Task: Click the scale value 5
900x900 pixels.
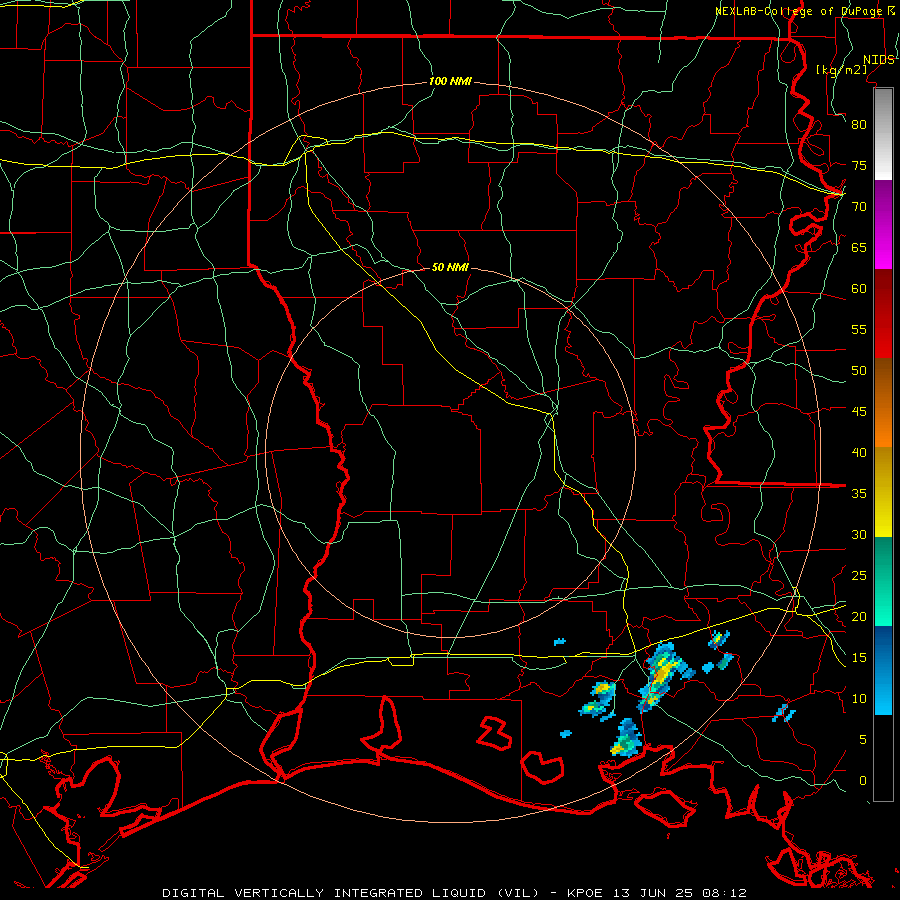Action: (863, 740)
